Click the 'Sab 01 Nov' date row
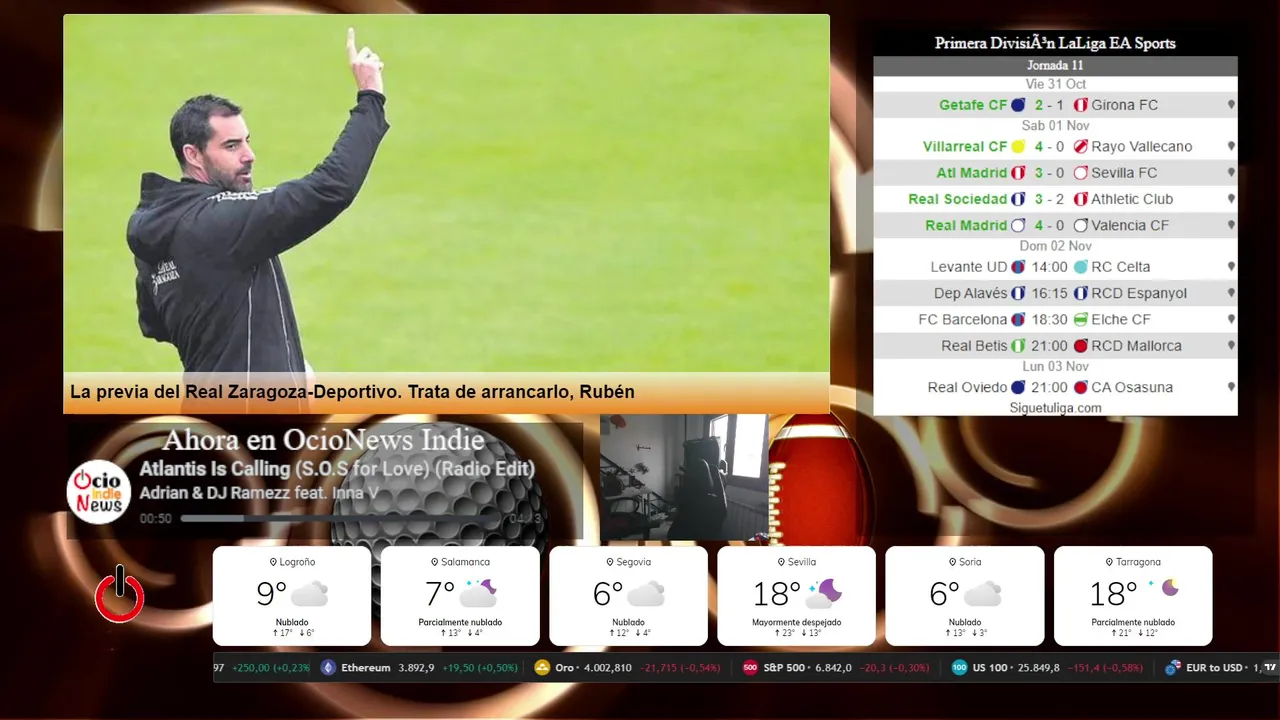The width and height of the screenshot is (1280, 720). click(1055, 126)
